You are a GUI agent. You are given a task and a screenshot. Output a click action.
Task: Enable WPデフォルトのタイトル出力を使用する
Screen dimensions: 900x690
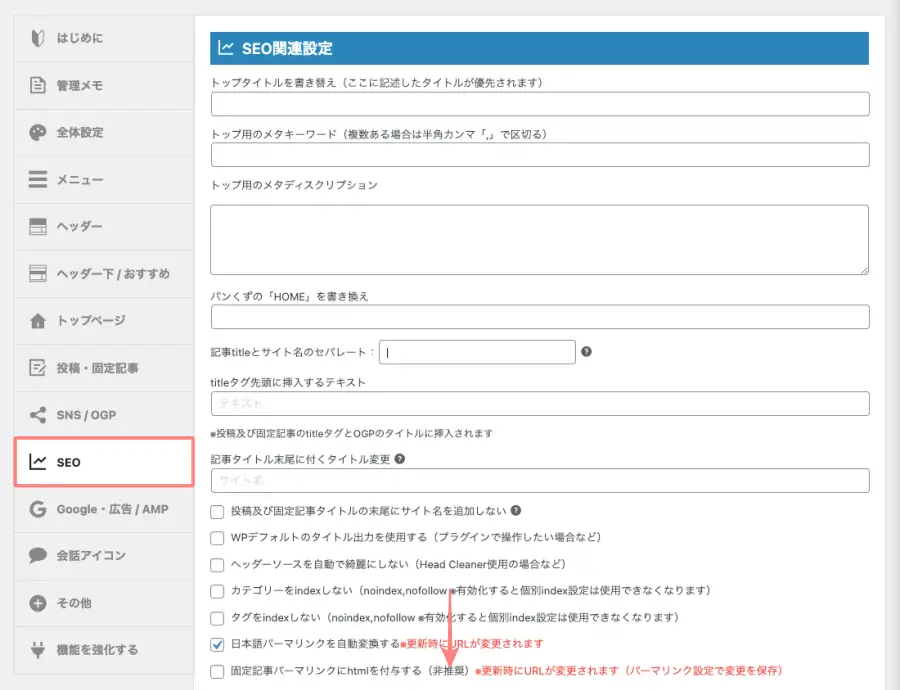[217, 537]
